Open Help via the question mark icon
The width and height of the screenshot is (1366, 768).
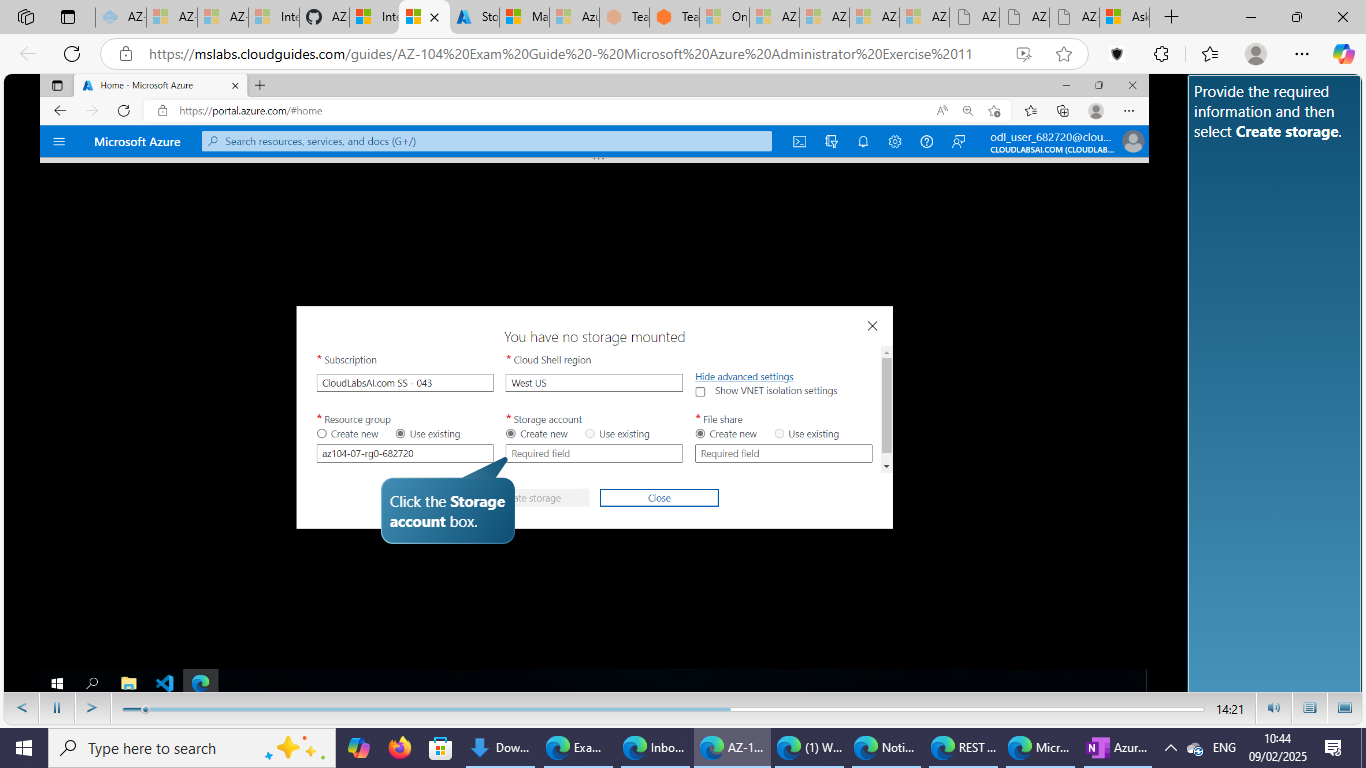point(926,142)
